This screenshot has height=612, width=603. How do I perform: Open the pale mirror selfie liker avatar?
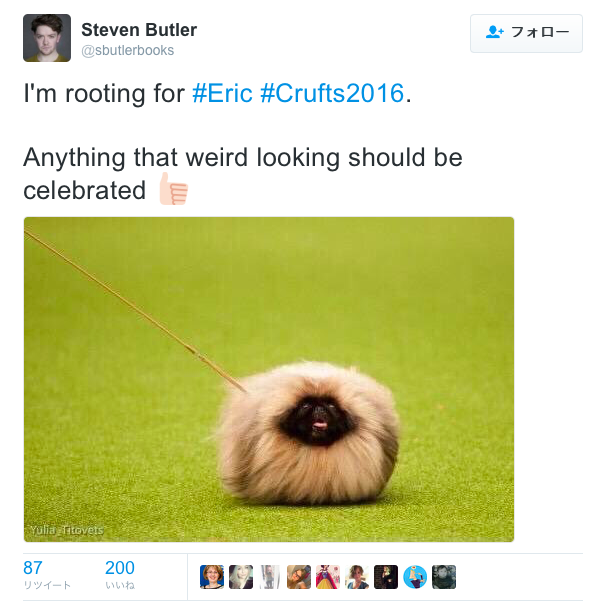pyautogui.click(x=270, y=577)
